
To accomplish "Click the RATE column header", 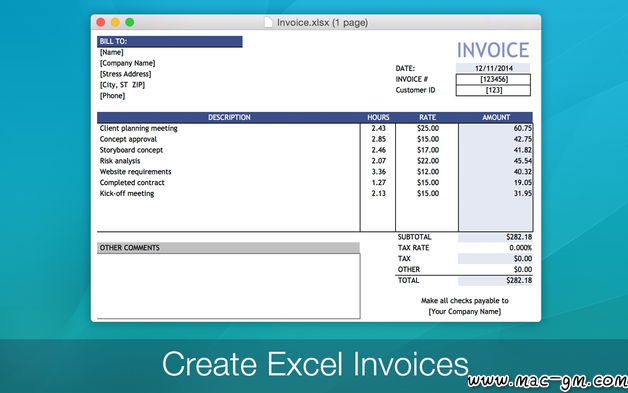I will click(427, 117).
